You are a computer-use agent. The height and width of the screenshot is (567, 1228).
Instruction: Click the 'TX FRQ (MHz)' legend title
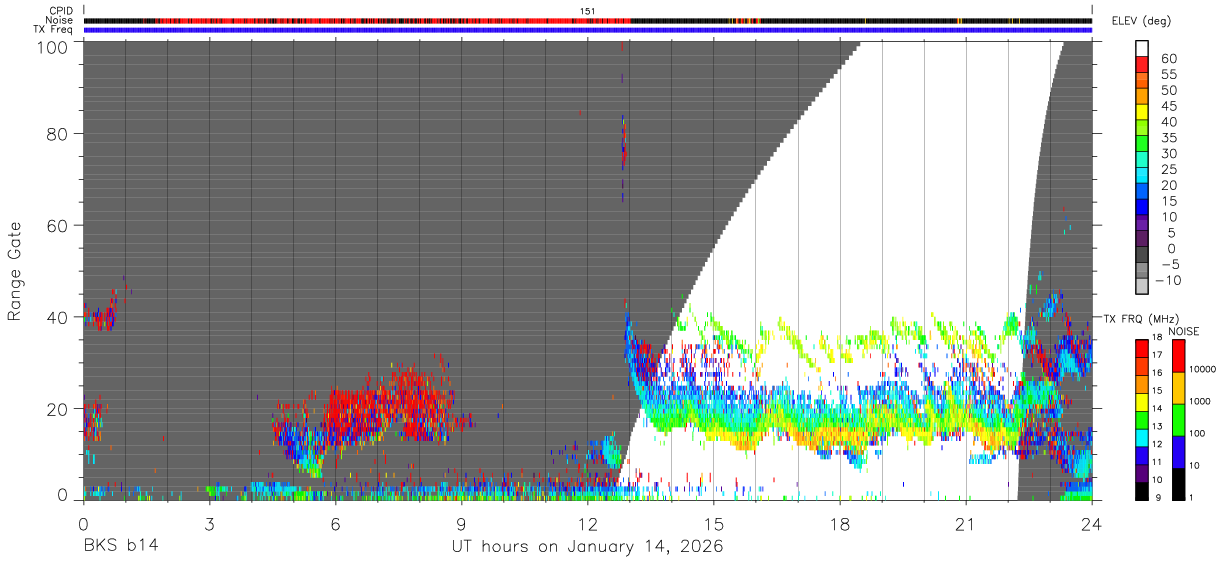pos(1141,318)
